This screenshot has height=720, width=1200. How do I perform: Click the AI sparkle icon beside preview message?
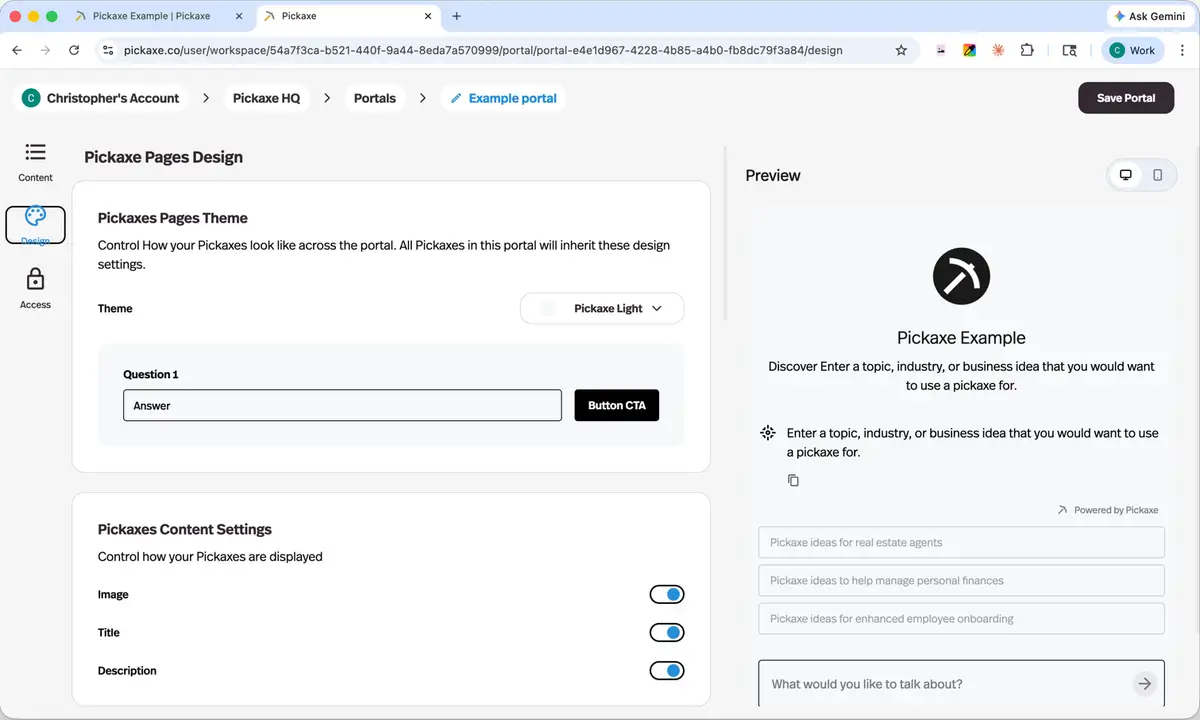pos(768,433)
